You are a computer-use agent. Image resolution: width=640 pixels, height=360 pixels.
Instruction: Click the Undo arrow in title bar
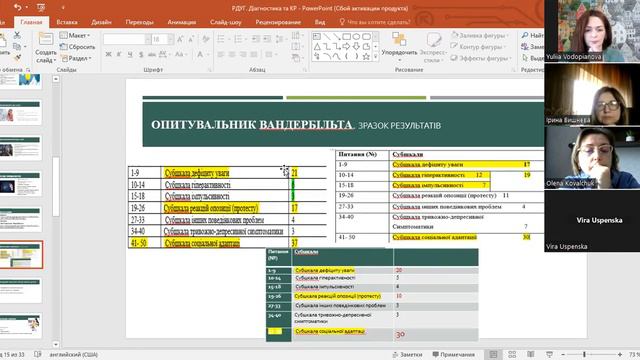point(17,7)
